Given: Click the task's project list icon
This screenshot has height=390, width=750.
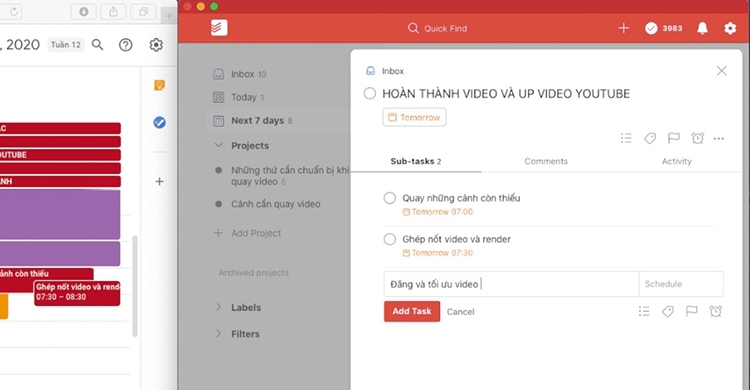Looking at the screenshot, I should (626, 138).
